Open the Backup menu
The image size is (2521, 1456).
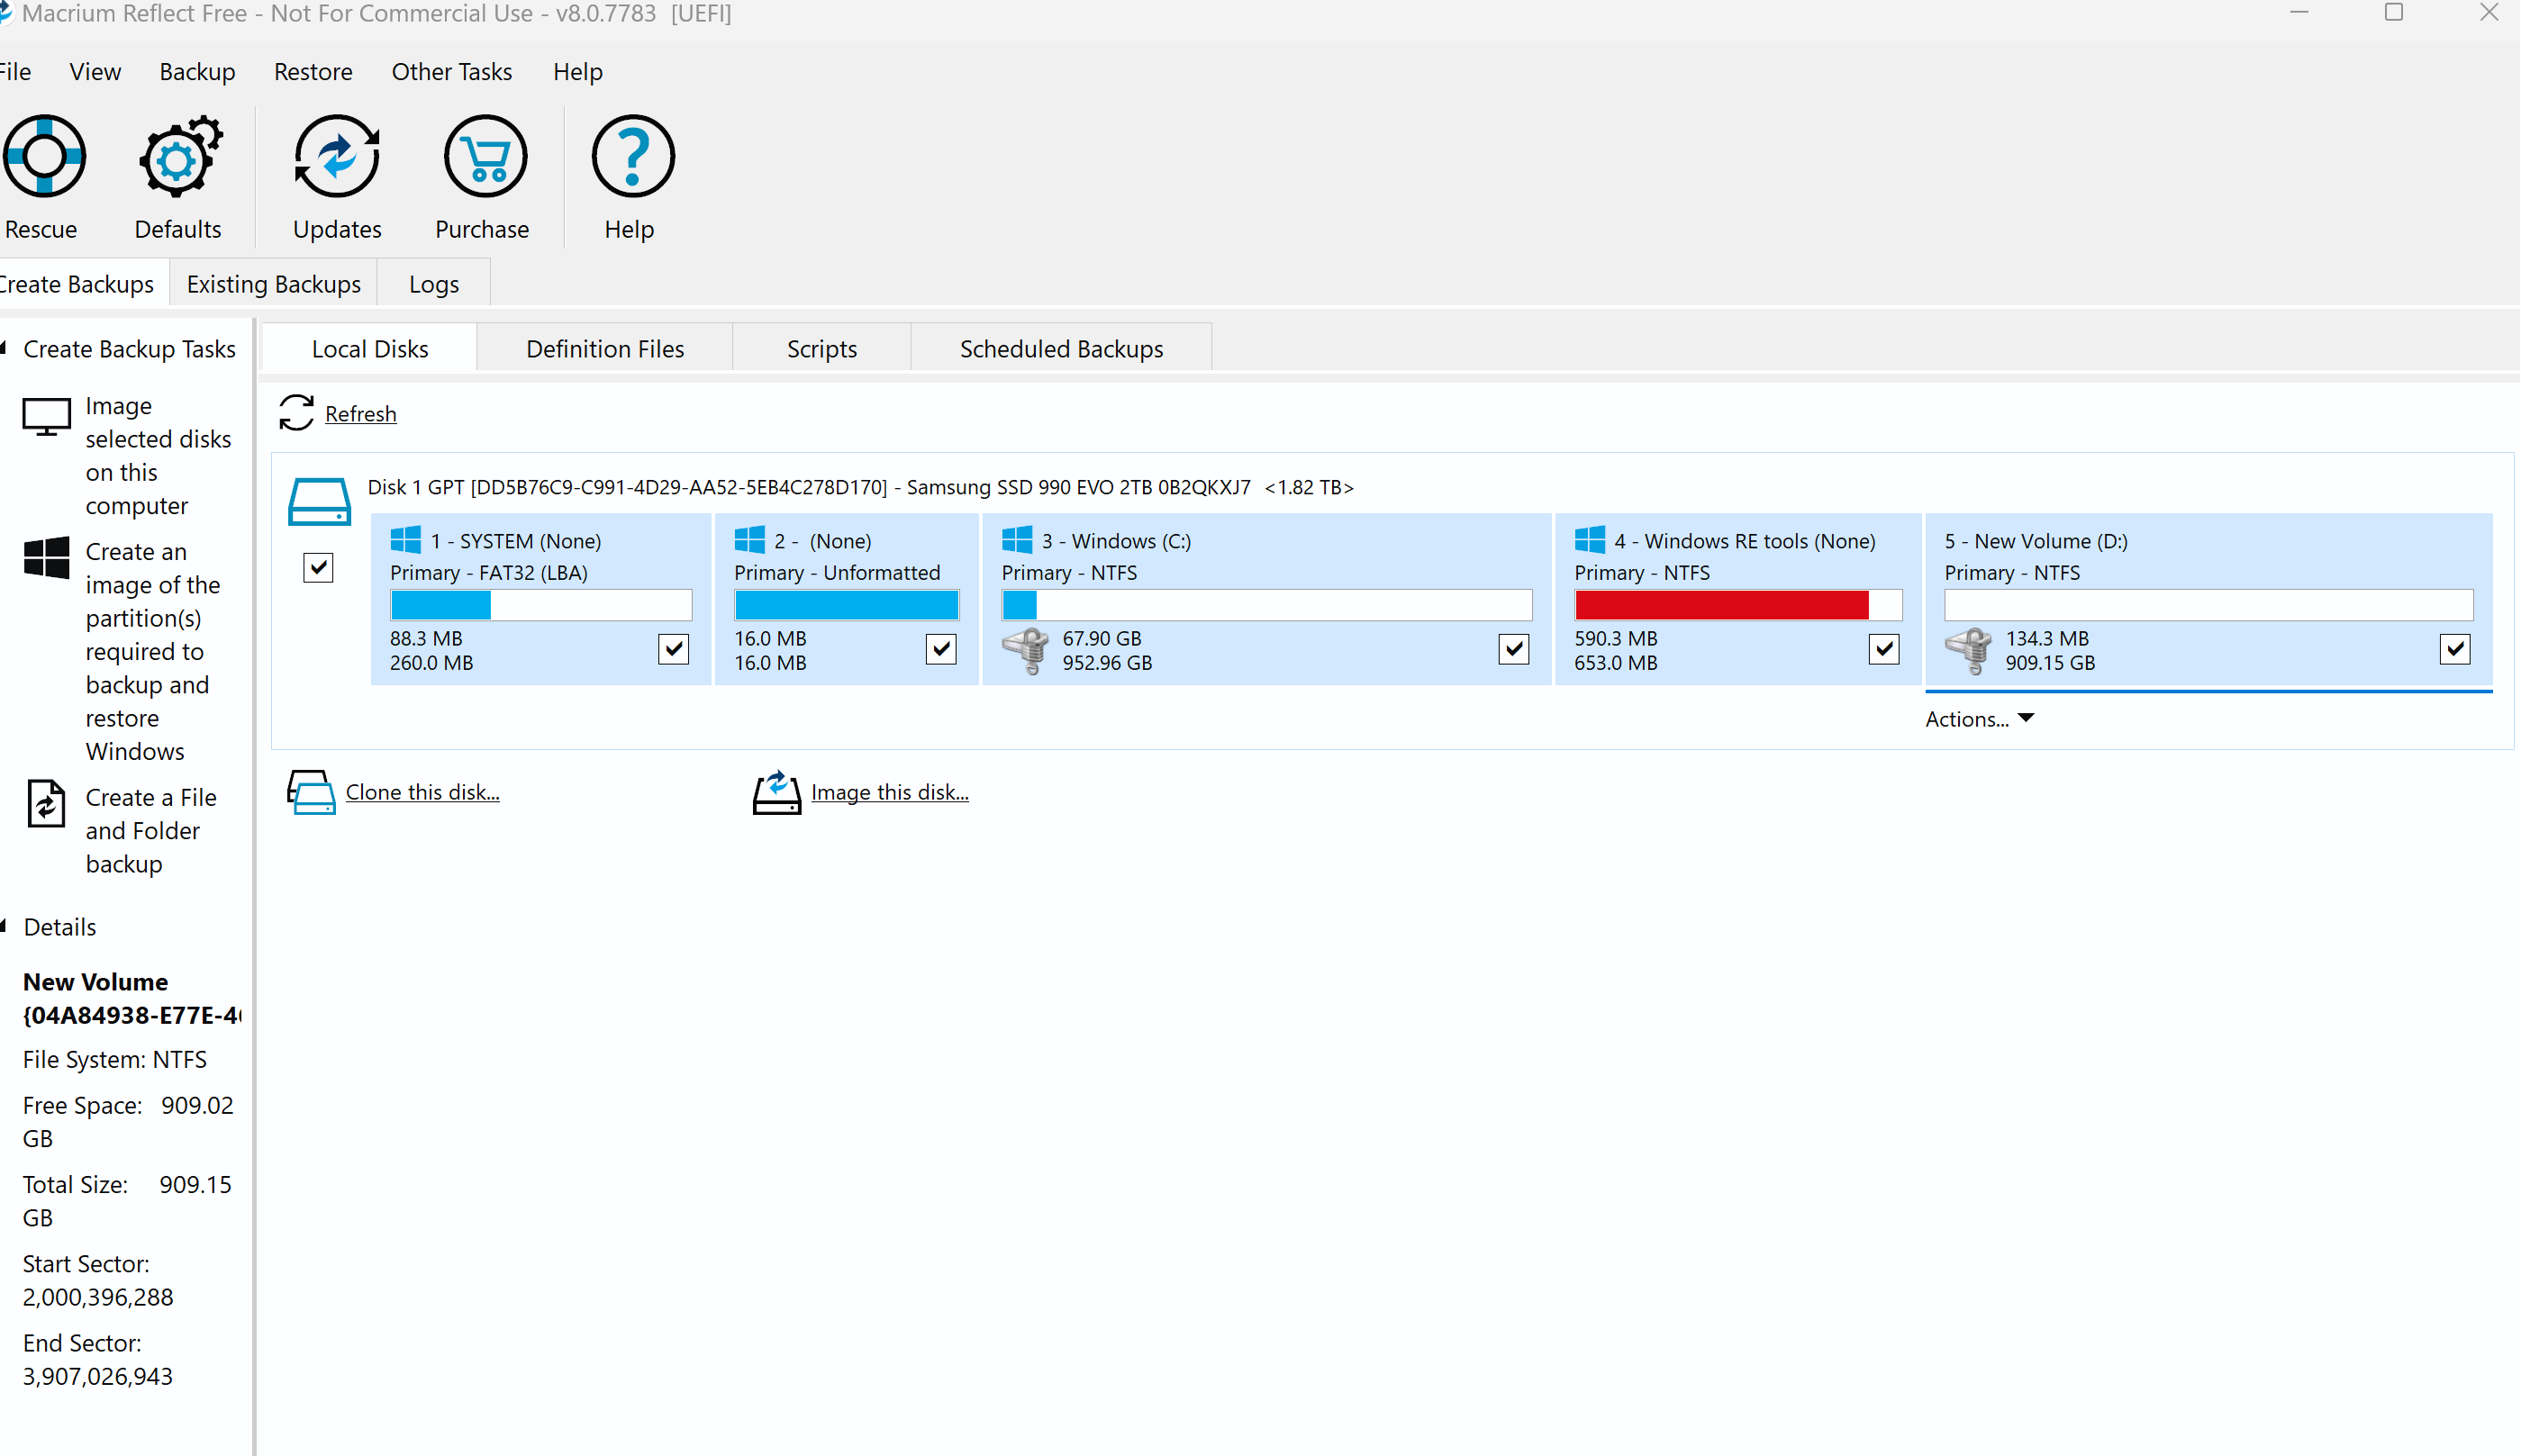point(197,72)
